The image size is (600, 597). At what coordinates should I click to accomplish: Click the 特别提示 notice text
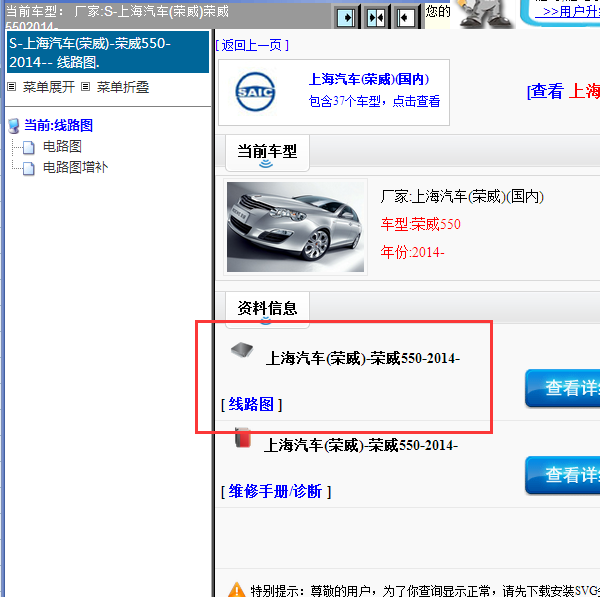point(425,590)
